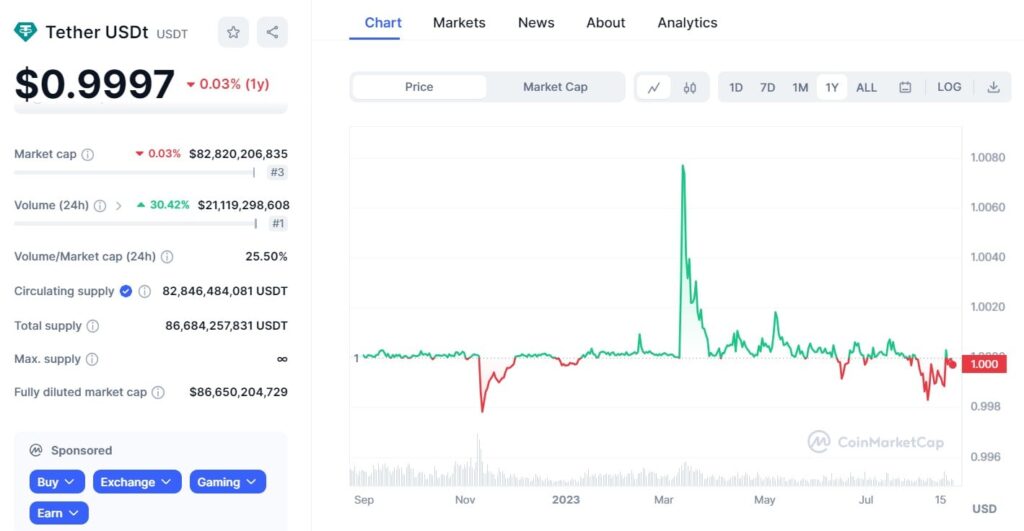Click the 2023 x-axis label
Image resolution: width=1024 pixels, height=531 pixels.
[x=566, y=500]
